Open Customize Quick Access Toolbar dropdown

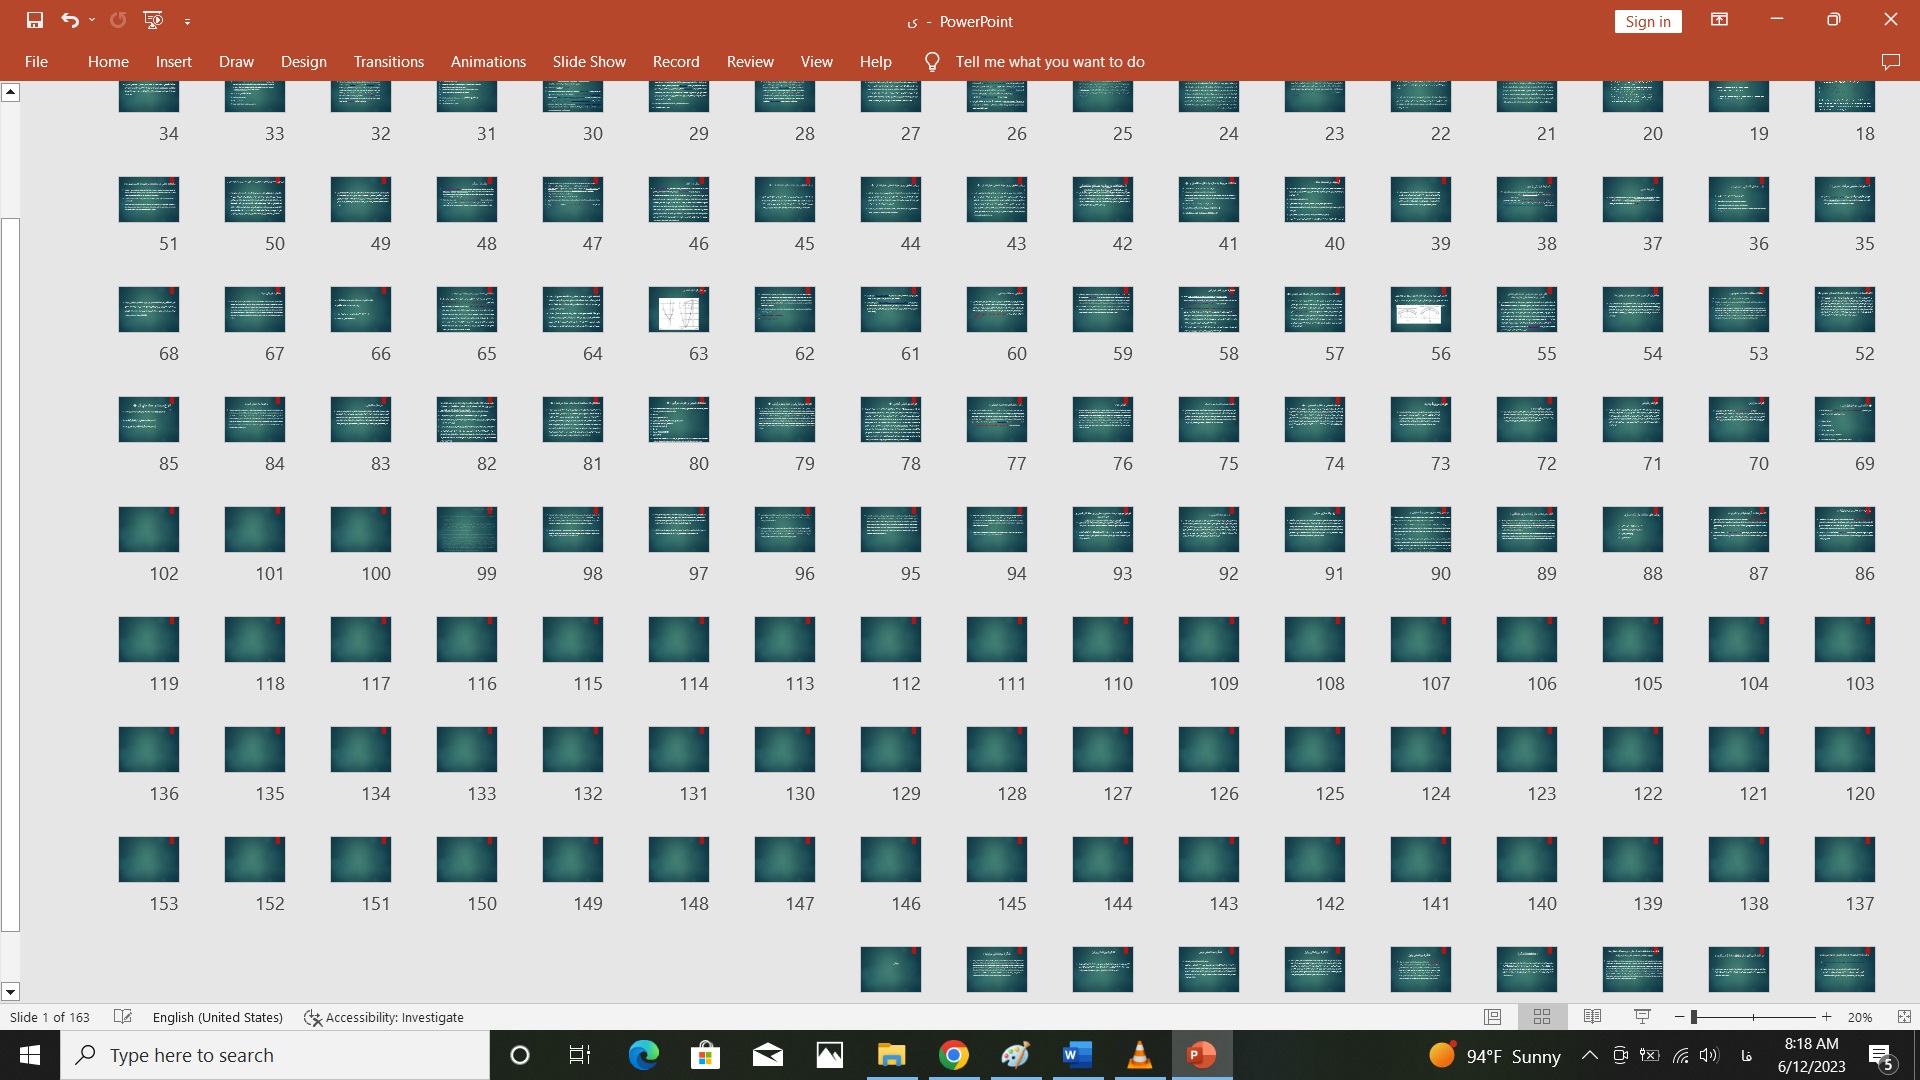(187, 21)
